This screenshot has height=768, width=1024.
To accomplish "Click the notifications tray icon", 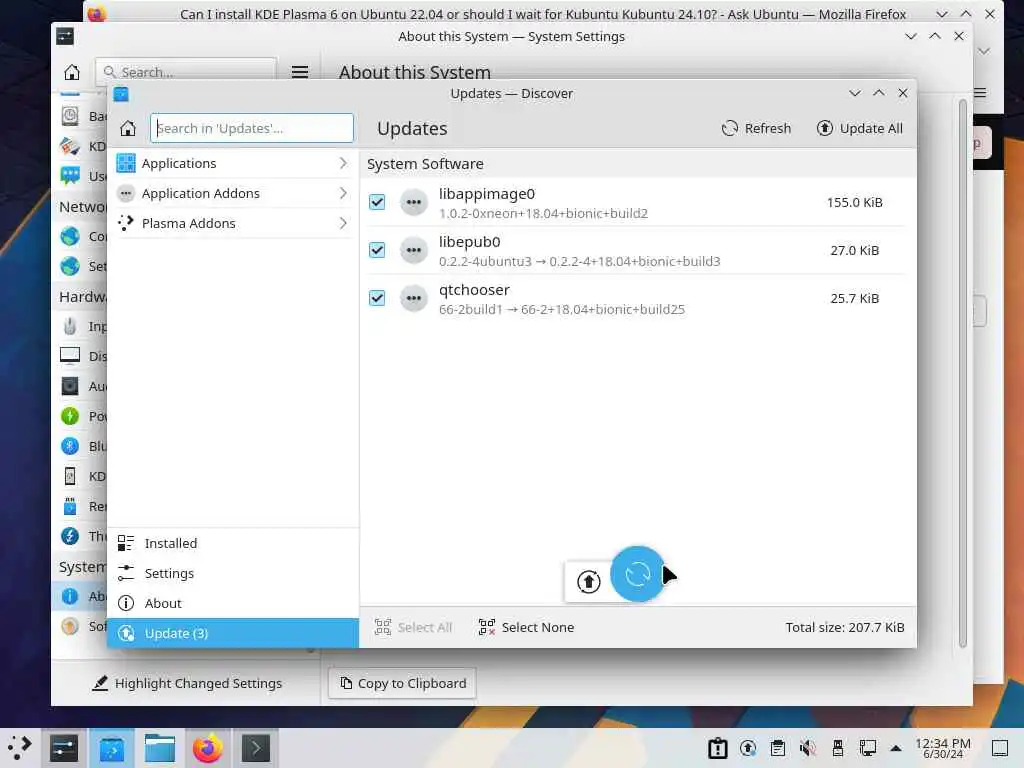I will pos(718,748).
